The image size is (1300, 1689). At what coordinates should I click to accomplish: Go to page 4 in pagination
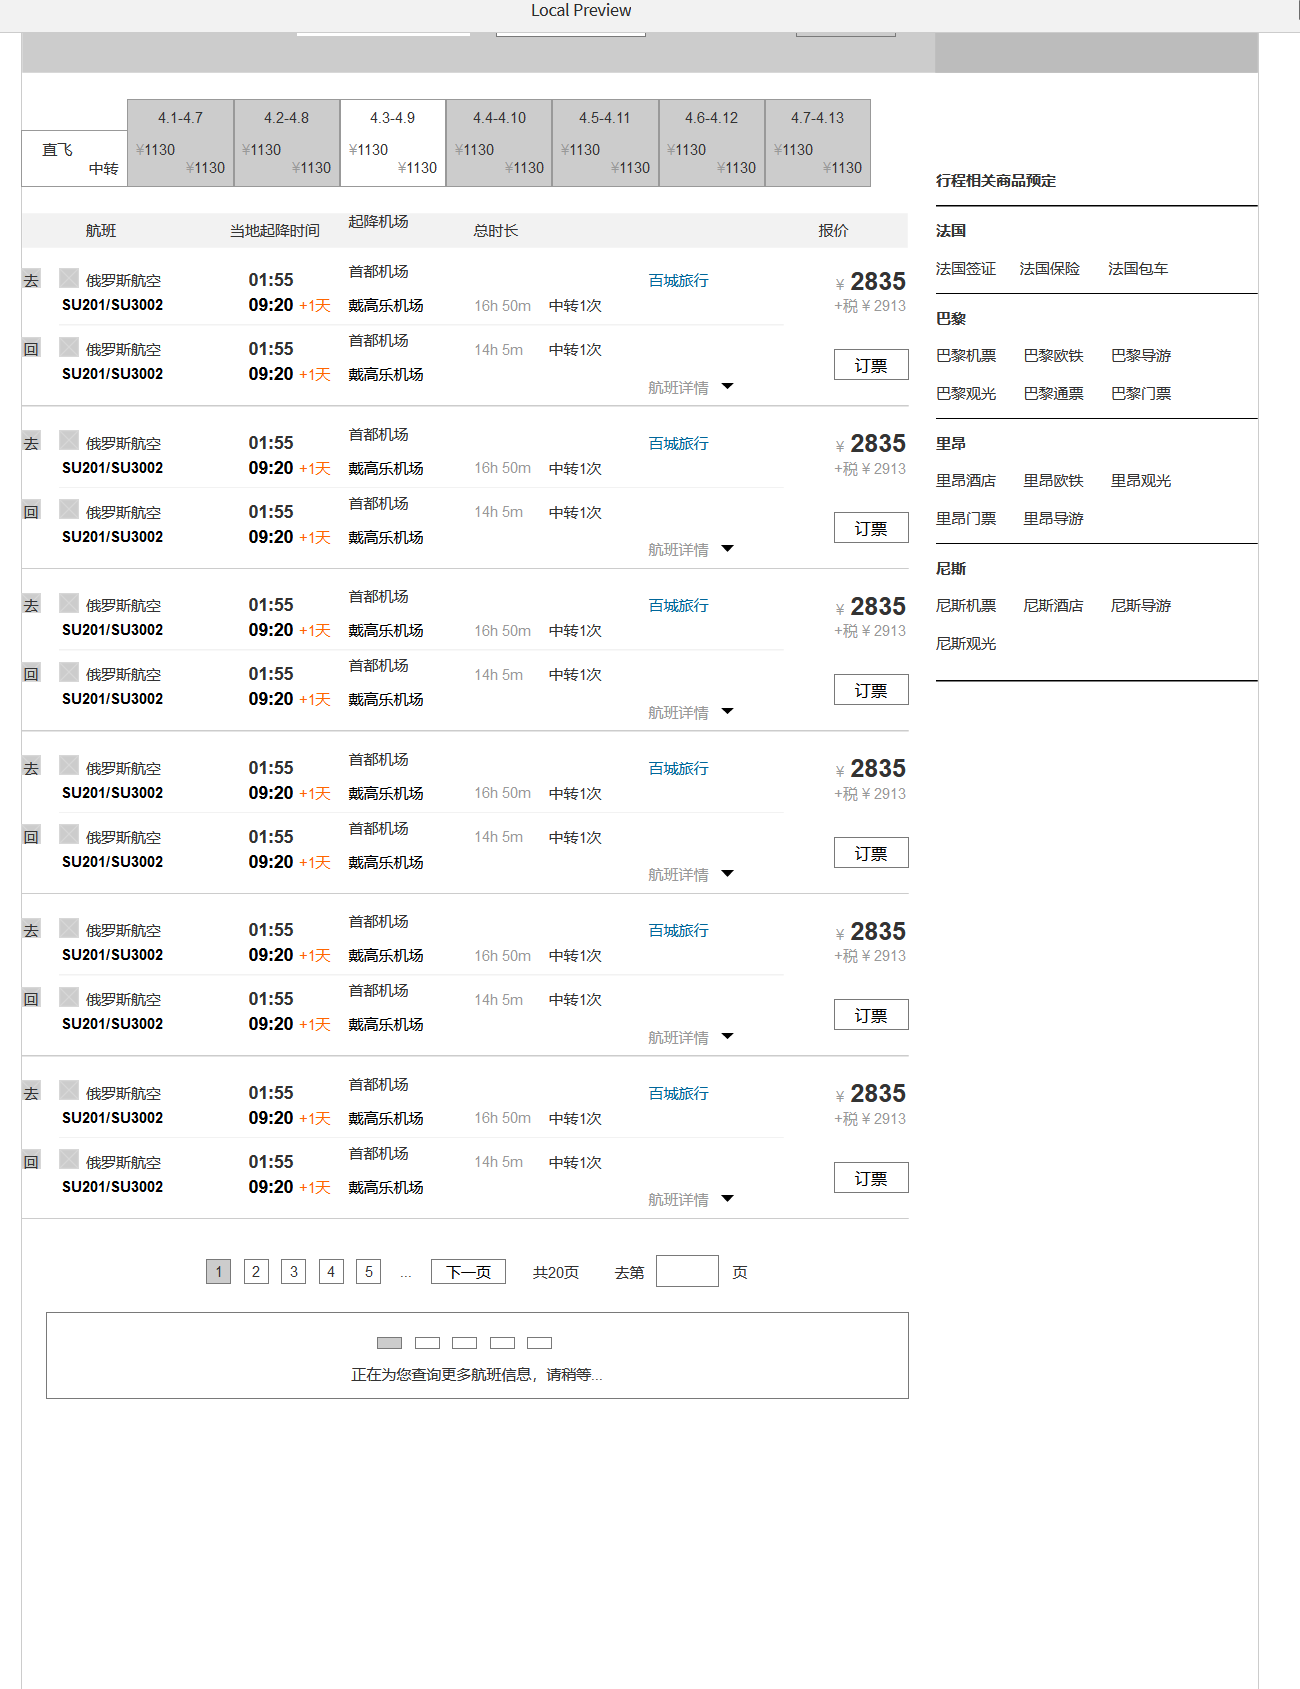[331, 1272]
